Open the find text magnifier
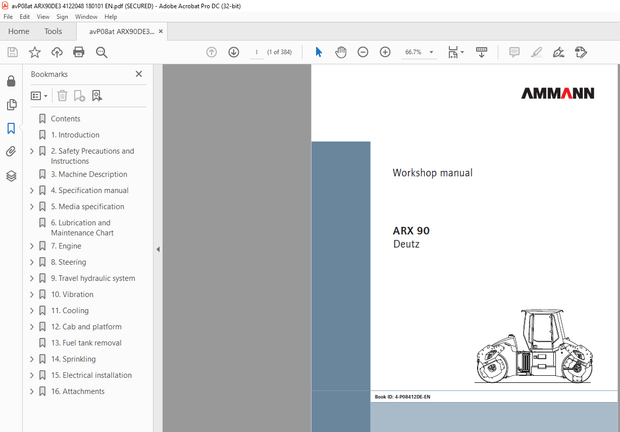 tap(101, 52)
